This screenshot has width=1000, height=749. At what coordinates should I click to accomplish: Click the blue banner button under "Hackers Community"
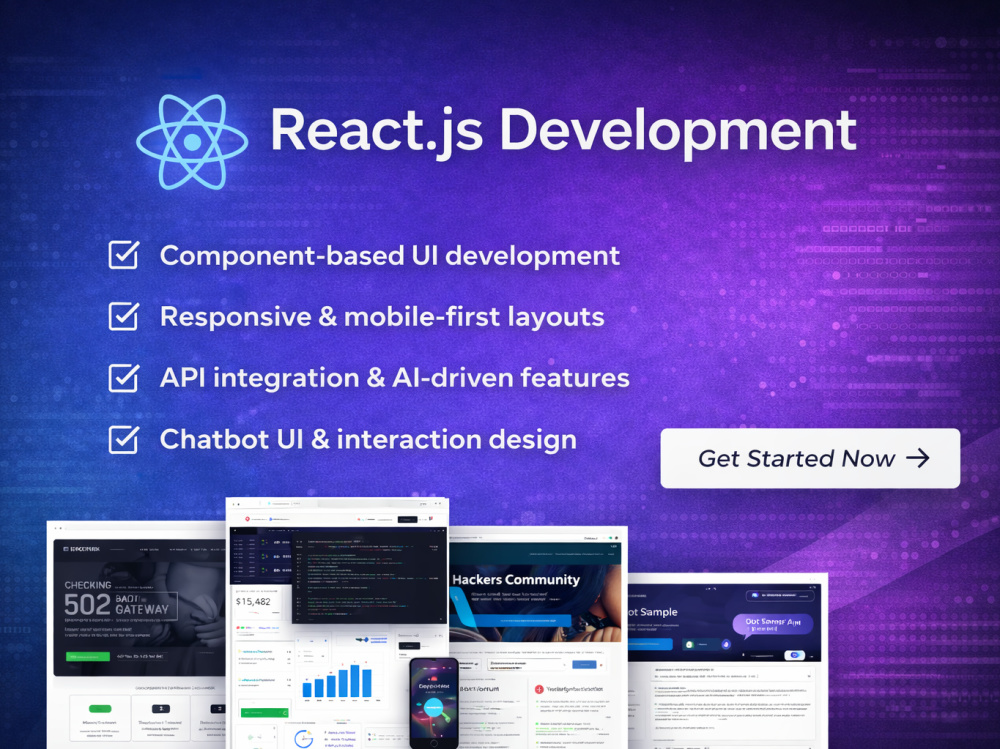coord(520,619)
